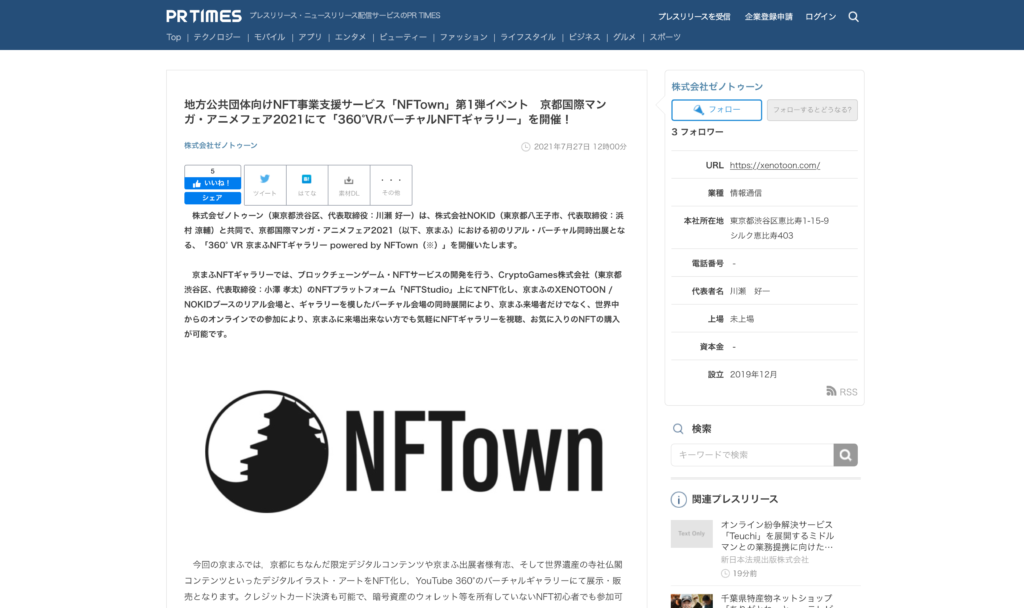Image resolution: width=1024 pixels, height=608 pixels.
Task: Click the フォローするとどうなる? button
Action: 812,110
